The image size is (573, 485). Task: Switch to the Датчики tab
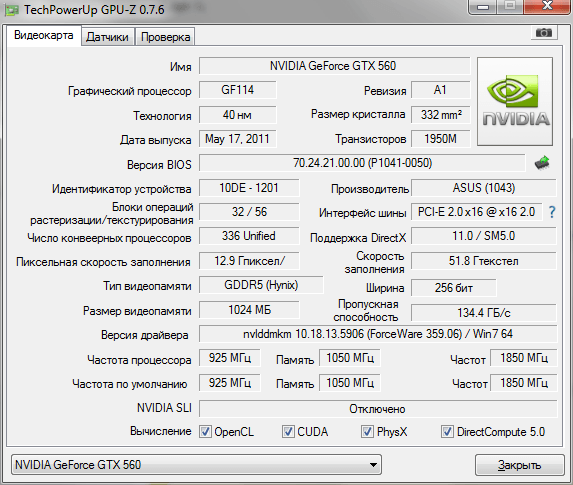pos(107,37)
